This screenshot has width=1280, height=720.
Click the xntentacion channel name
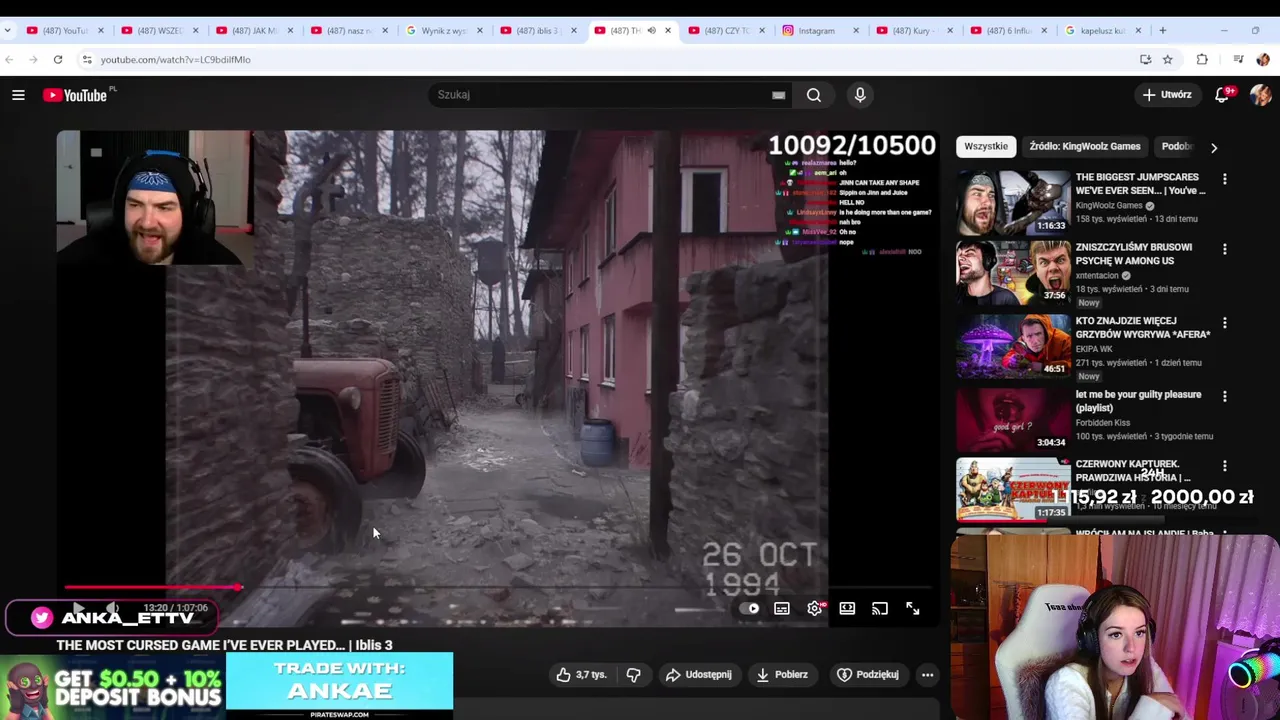[1097, 276]
